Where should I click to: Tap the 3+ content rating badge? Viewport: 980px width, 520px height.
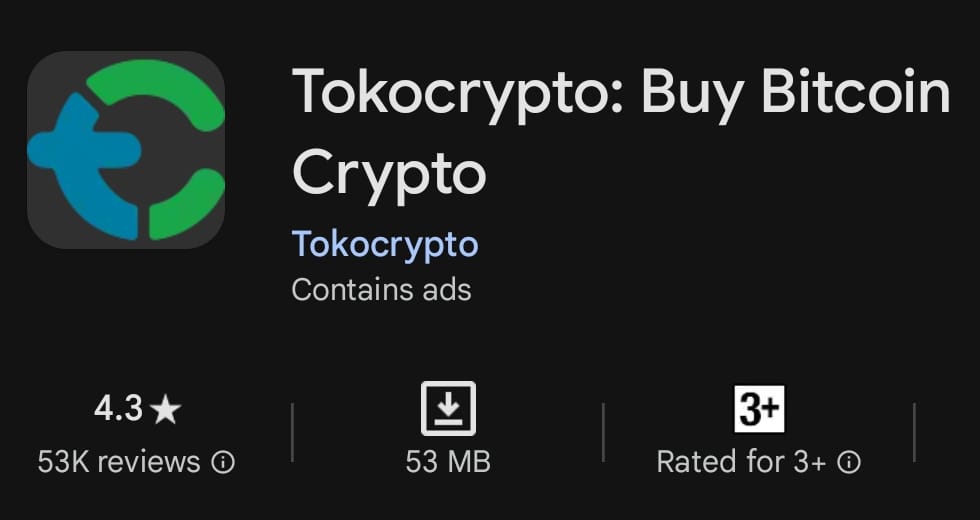pos(760,409)
